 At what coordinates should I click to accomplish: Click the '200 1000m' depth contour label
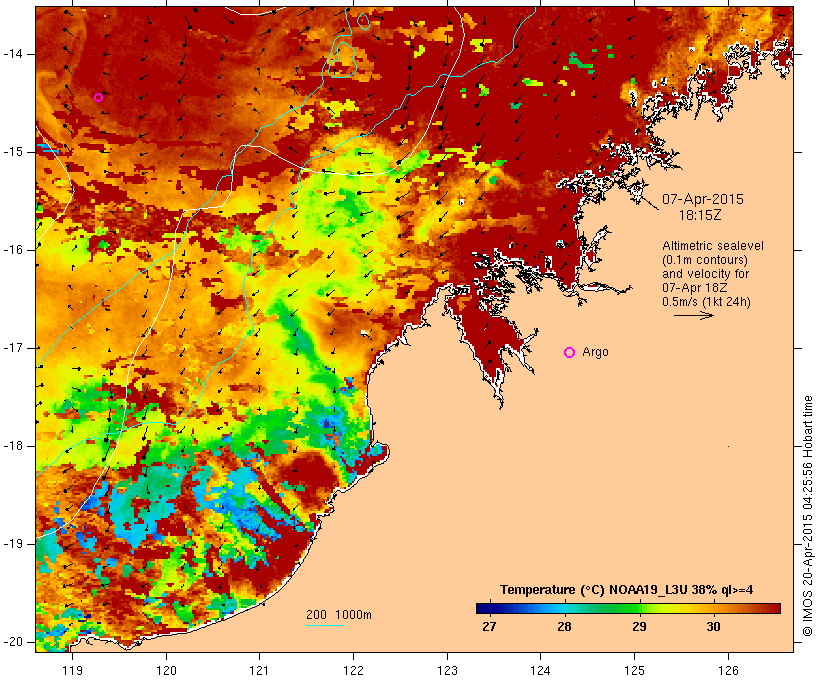(339, 615)
